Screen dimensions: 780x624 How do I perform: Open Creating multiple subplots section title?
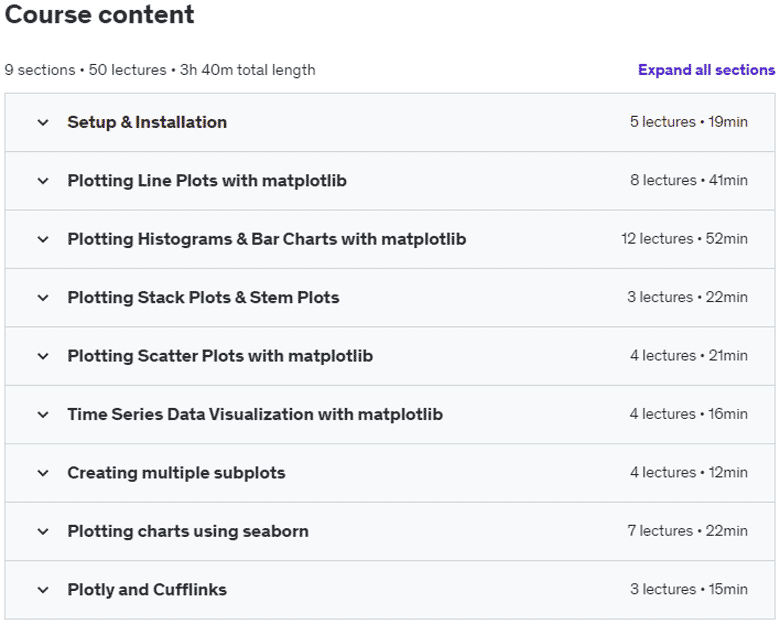(x=176, y=473)
